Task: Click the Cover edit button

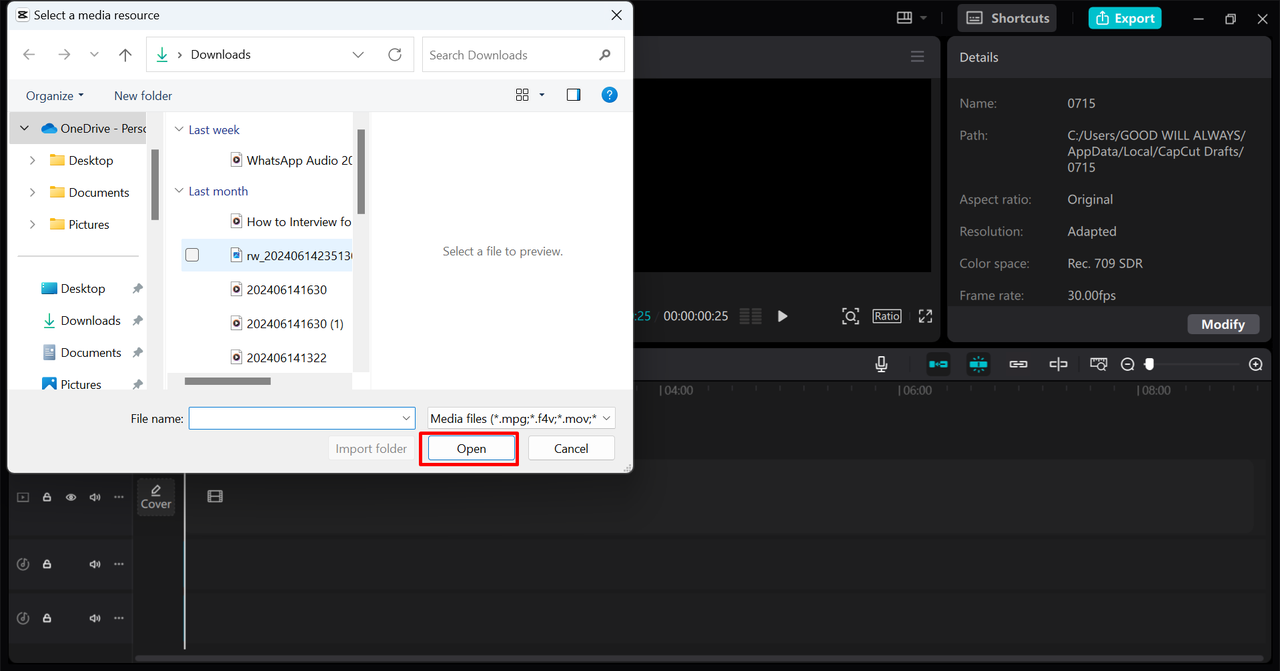Action: point(156,496)
